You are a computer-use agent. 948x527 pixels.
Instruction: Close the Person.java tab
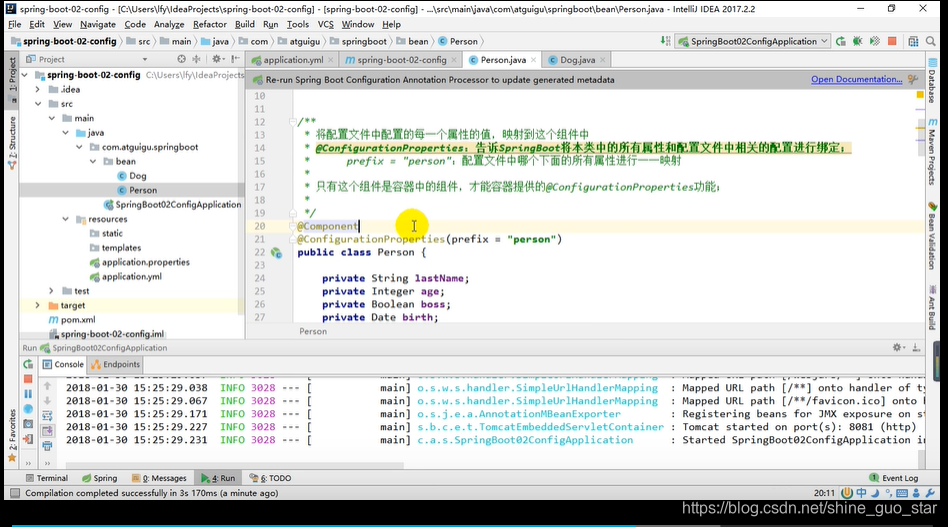(533, 60)
